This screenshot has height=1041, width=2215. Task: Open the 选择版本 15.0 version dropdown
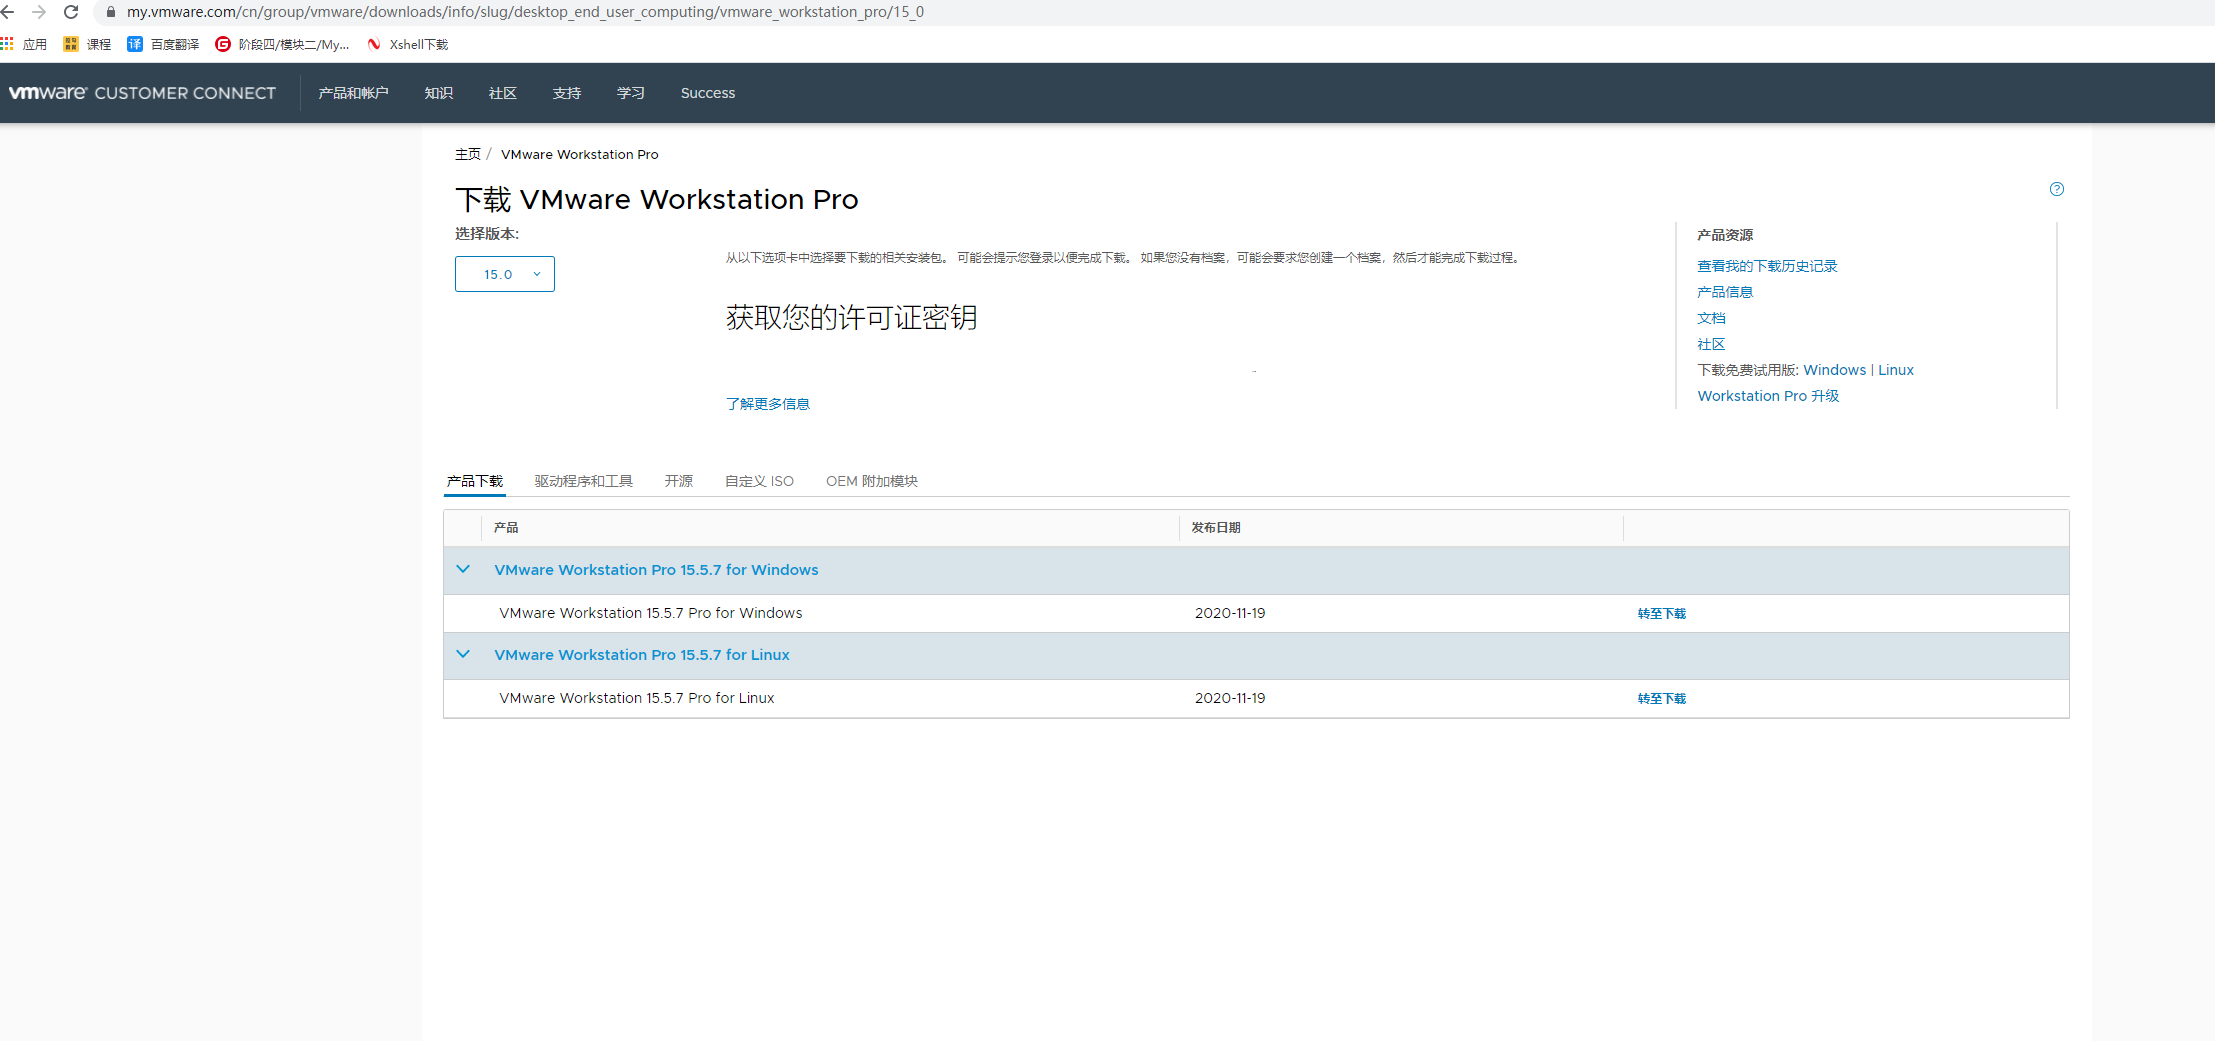point(505,274)
